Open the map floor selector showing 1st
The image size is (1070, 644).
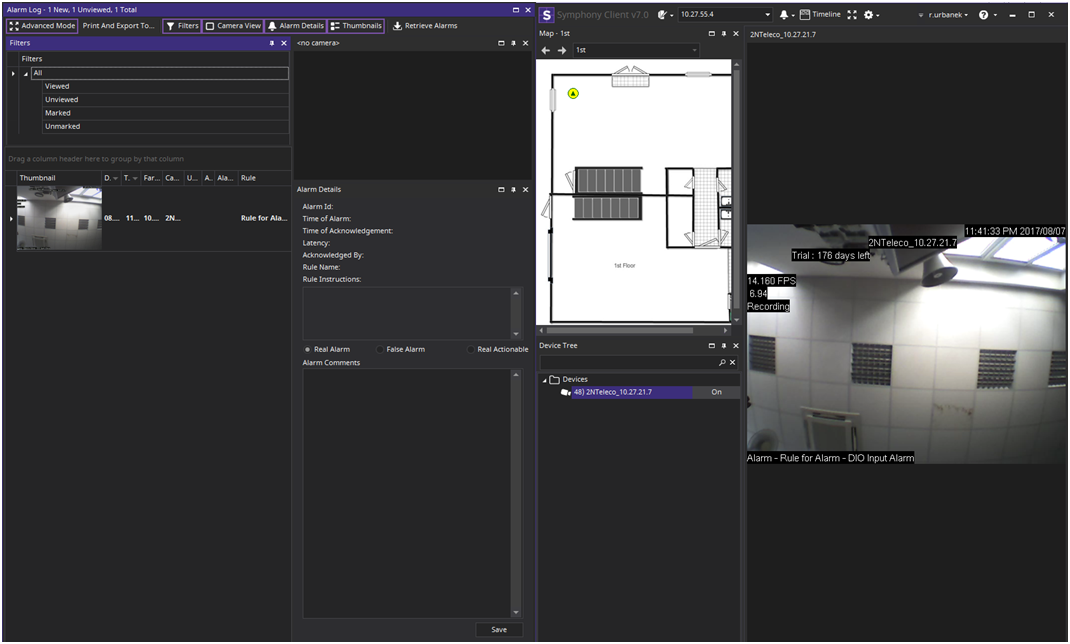(636, 50)
